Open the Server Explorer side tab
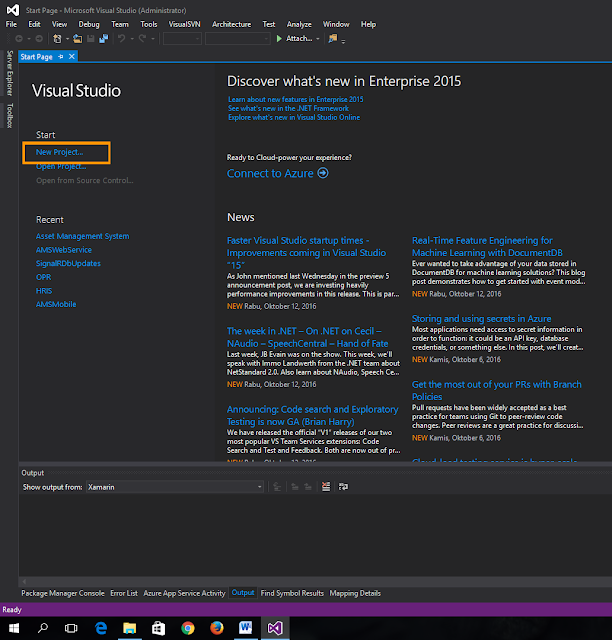This screenshot has height=640, width=612. coord(10,73)
